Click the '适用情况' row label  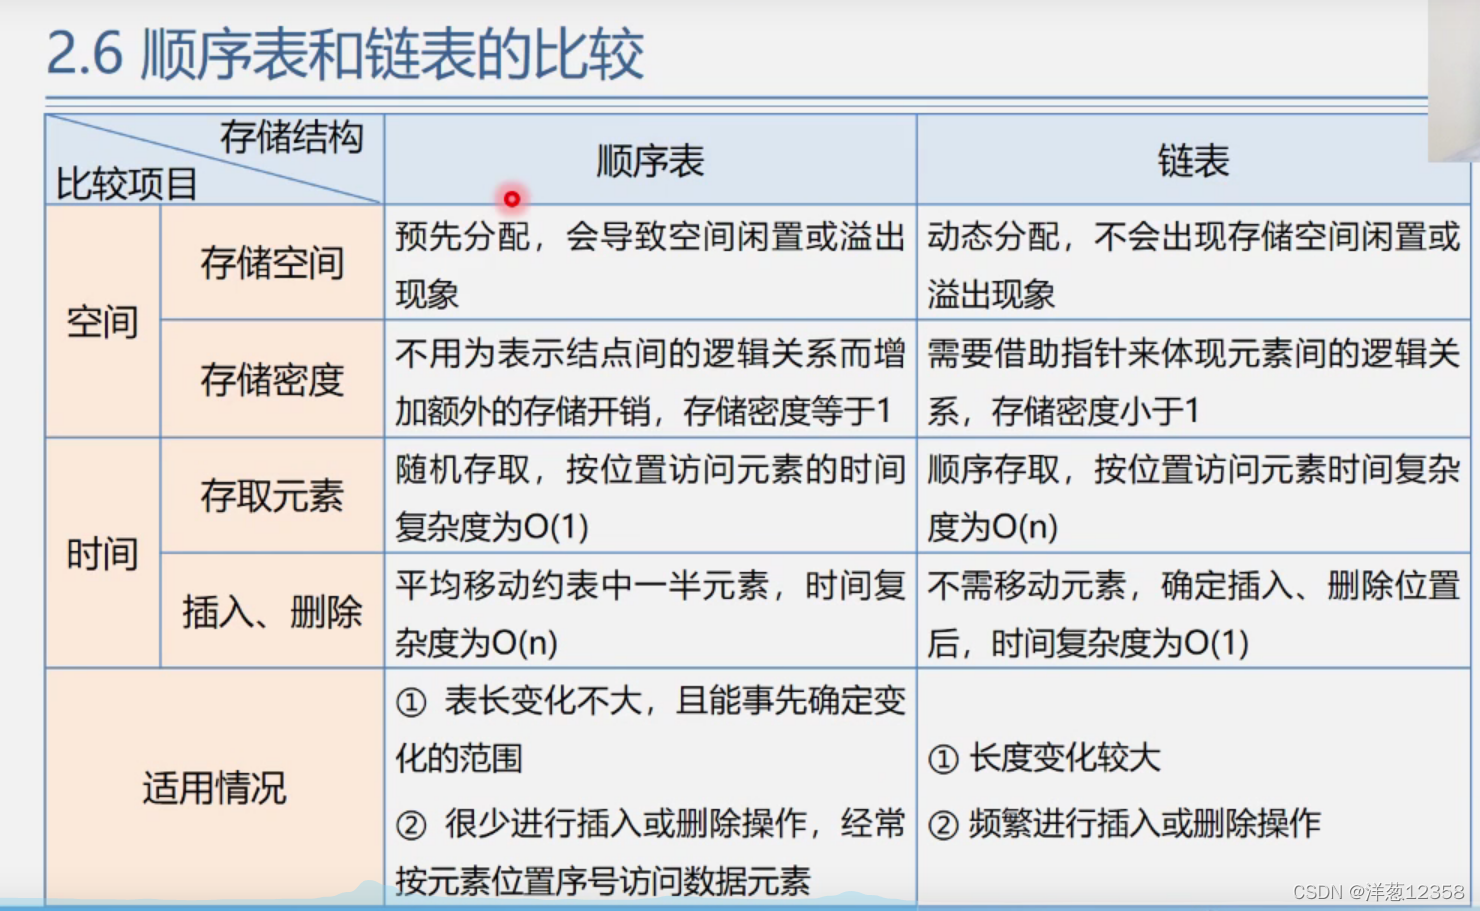(214, 788)
